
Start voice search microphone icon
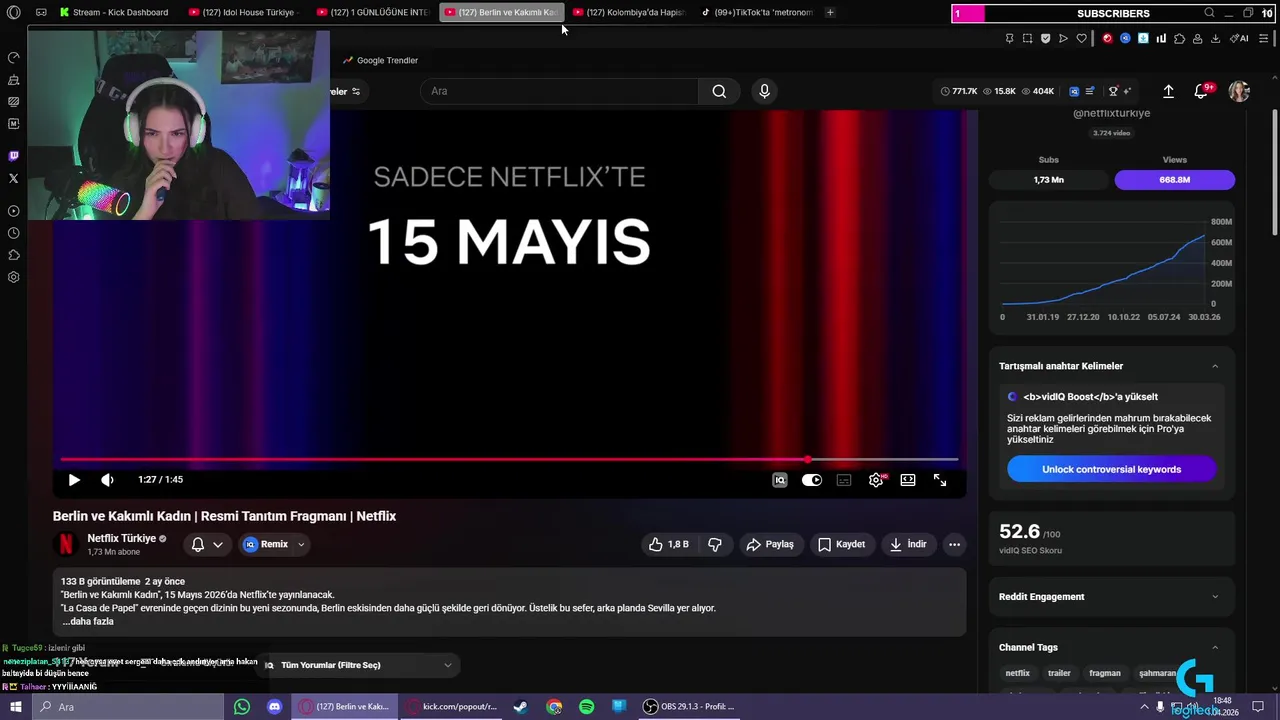coord(764,91)
